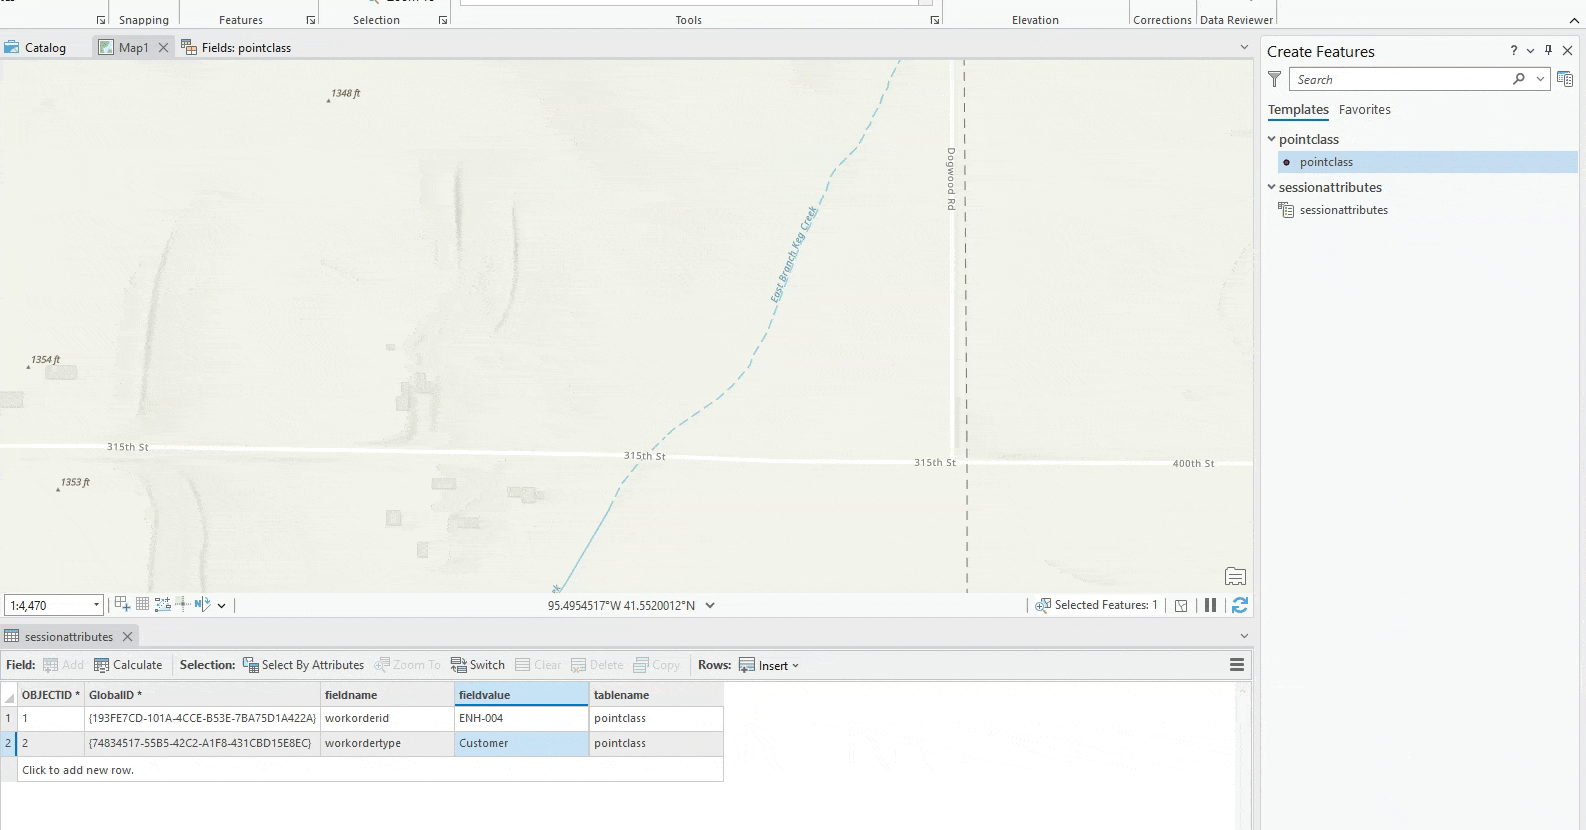Open the Manage Templates icon
The image size is (1586, 830).
point(1565,79)
